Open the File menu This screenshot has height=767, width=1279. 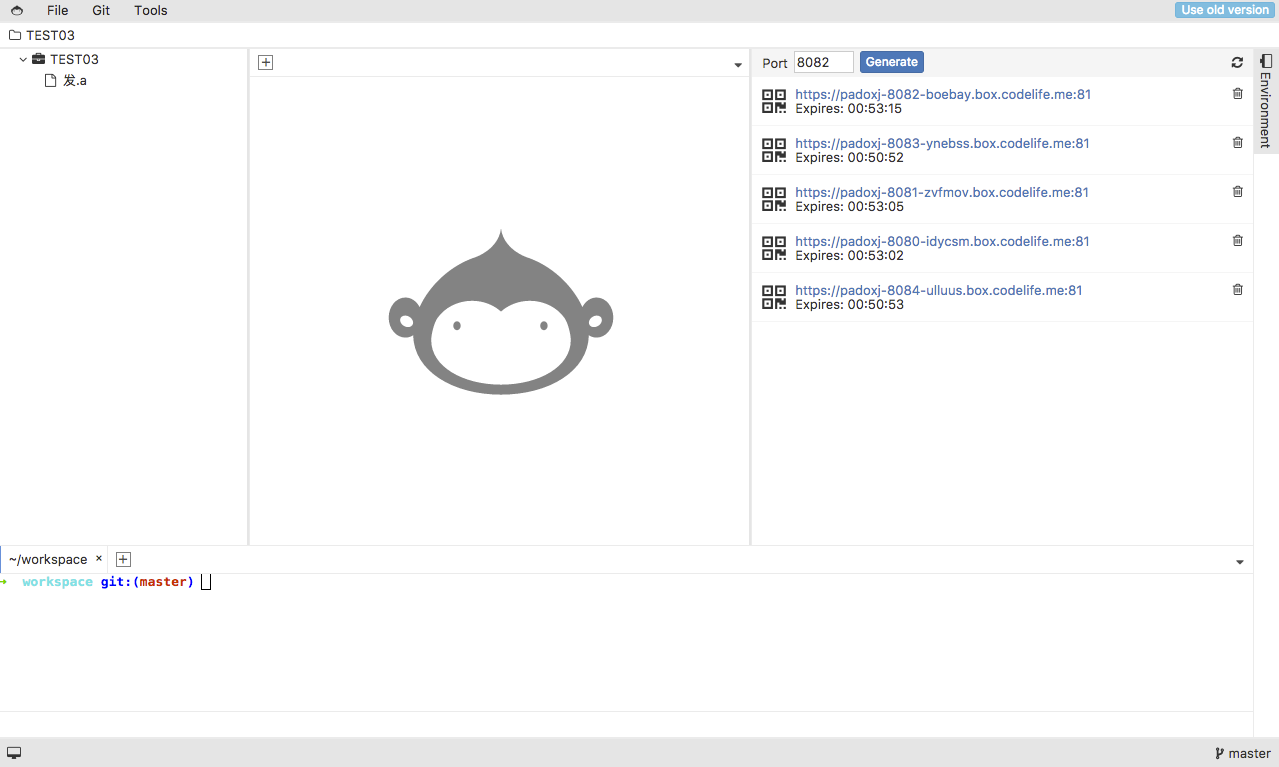pos(58,10)
